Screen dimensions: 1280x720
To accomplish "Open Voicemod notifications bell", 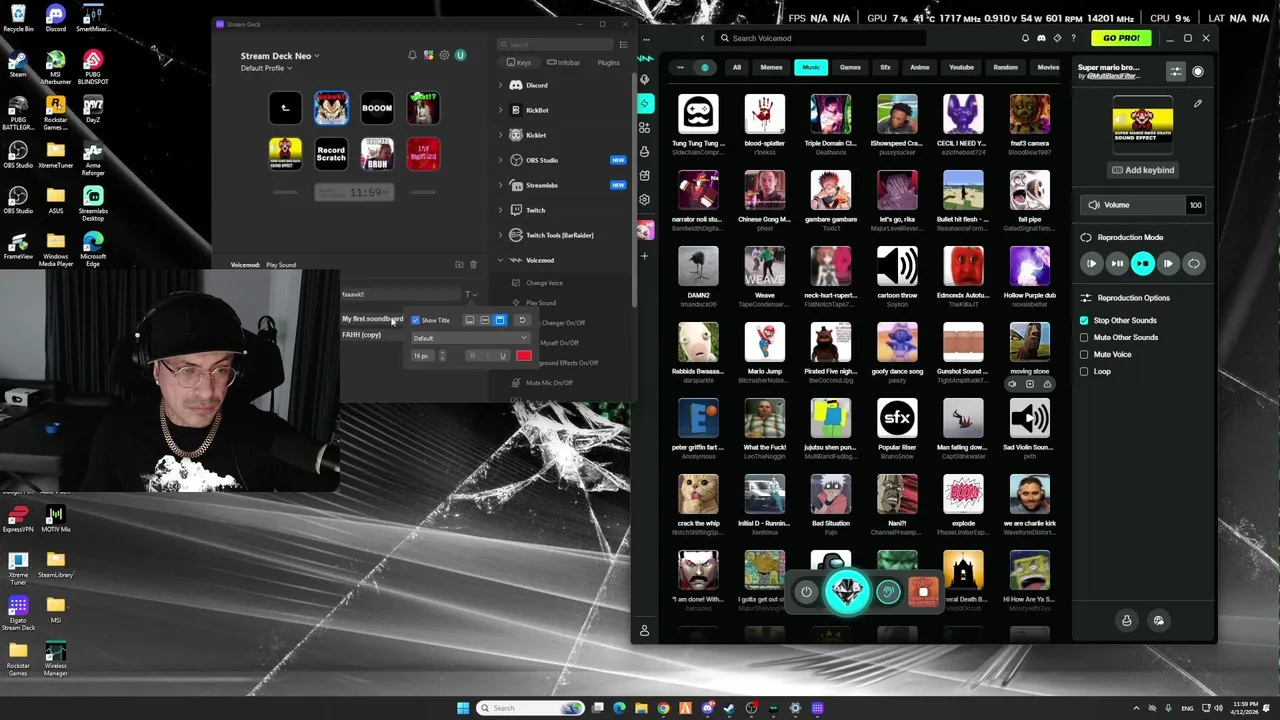I will tap(1025, 38).
